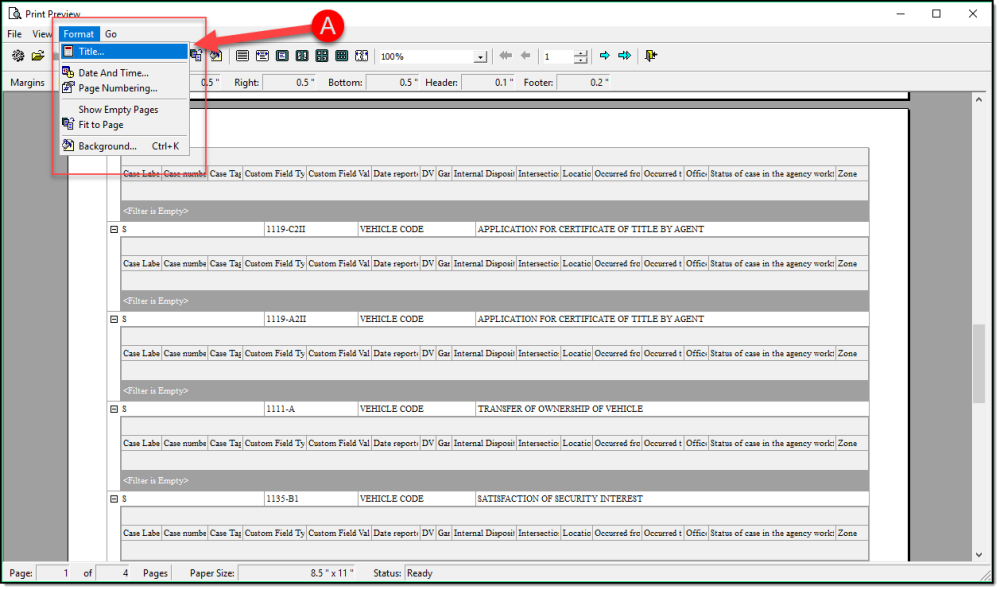This screenshot has width=1000, height=590.
Task: Select Page Numbering... menu entry
Action: pyautogui.click(x=117, y=88)
